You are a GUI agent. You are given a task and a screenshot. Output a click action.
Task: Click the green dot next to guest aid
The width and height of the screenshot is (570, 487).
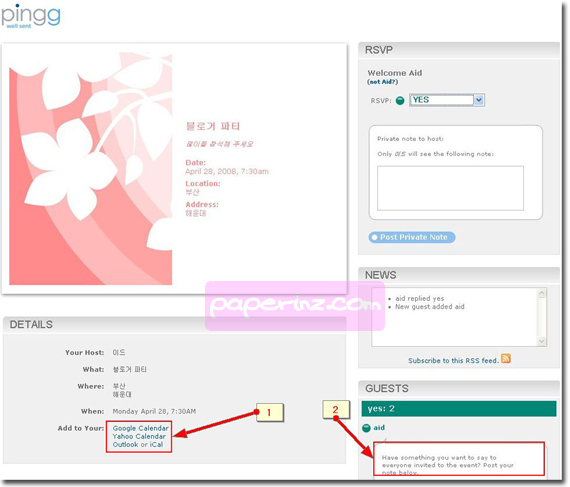(x=366, y=428)
